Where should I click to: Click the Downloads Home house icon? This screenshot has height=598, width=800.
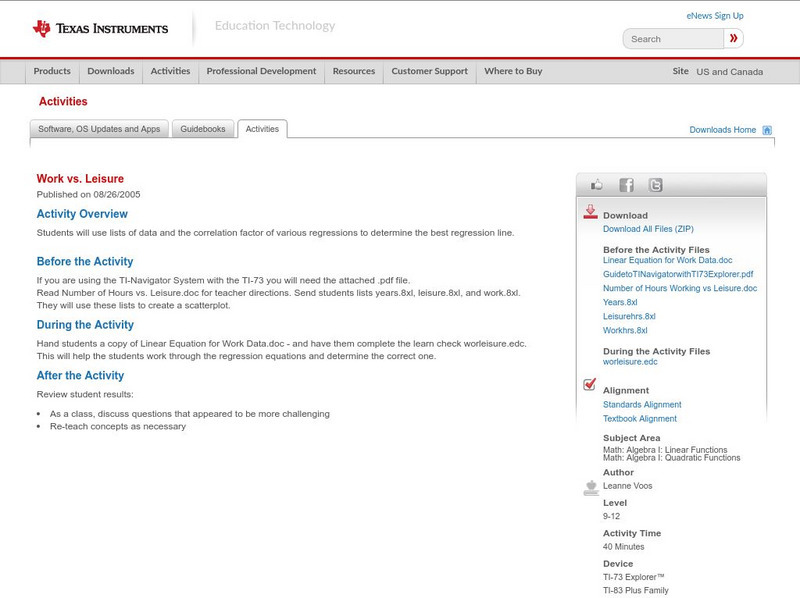click(x=767, y=130)
